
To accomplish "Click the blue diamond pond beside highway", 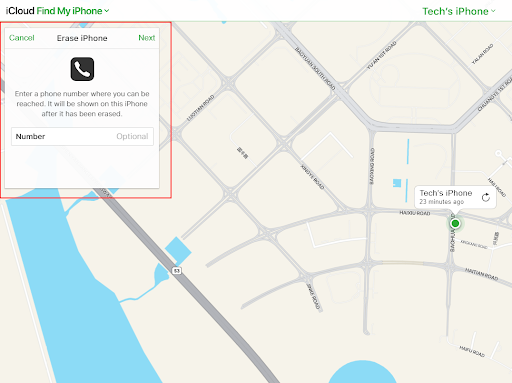I will (178, 251).
